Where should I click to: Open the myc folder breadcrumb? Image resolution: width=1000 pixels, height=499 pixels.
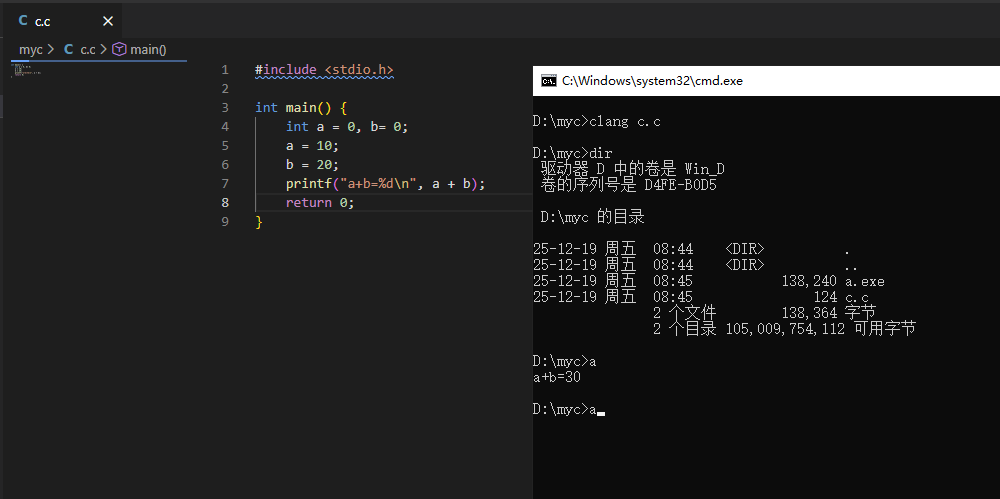pos(30,49)
